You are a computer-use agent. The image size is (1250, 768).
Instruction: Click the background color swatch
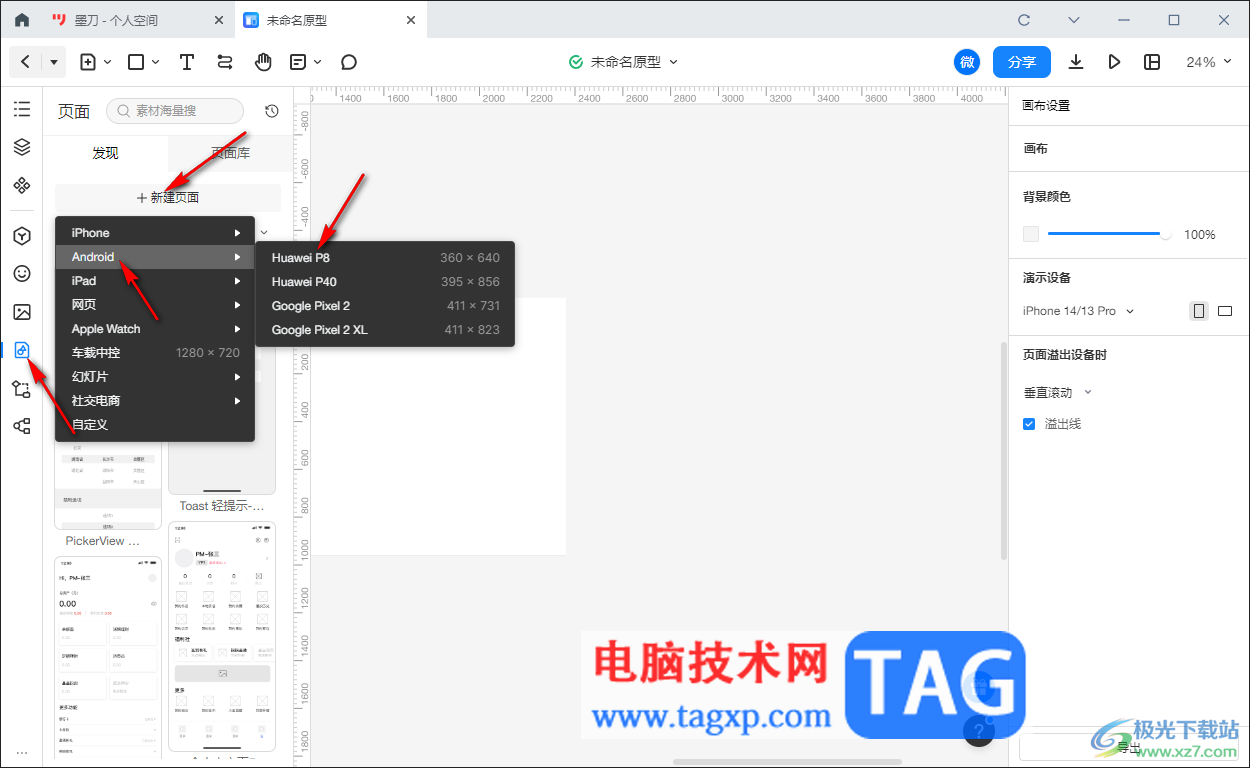[1031, 234]
